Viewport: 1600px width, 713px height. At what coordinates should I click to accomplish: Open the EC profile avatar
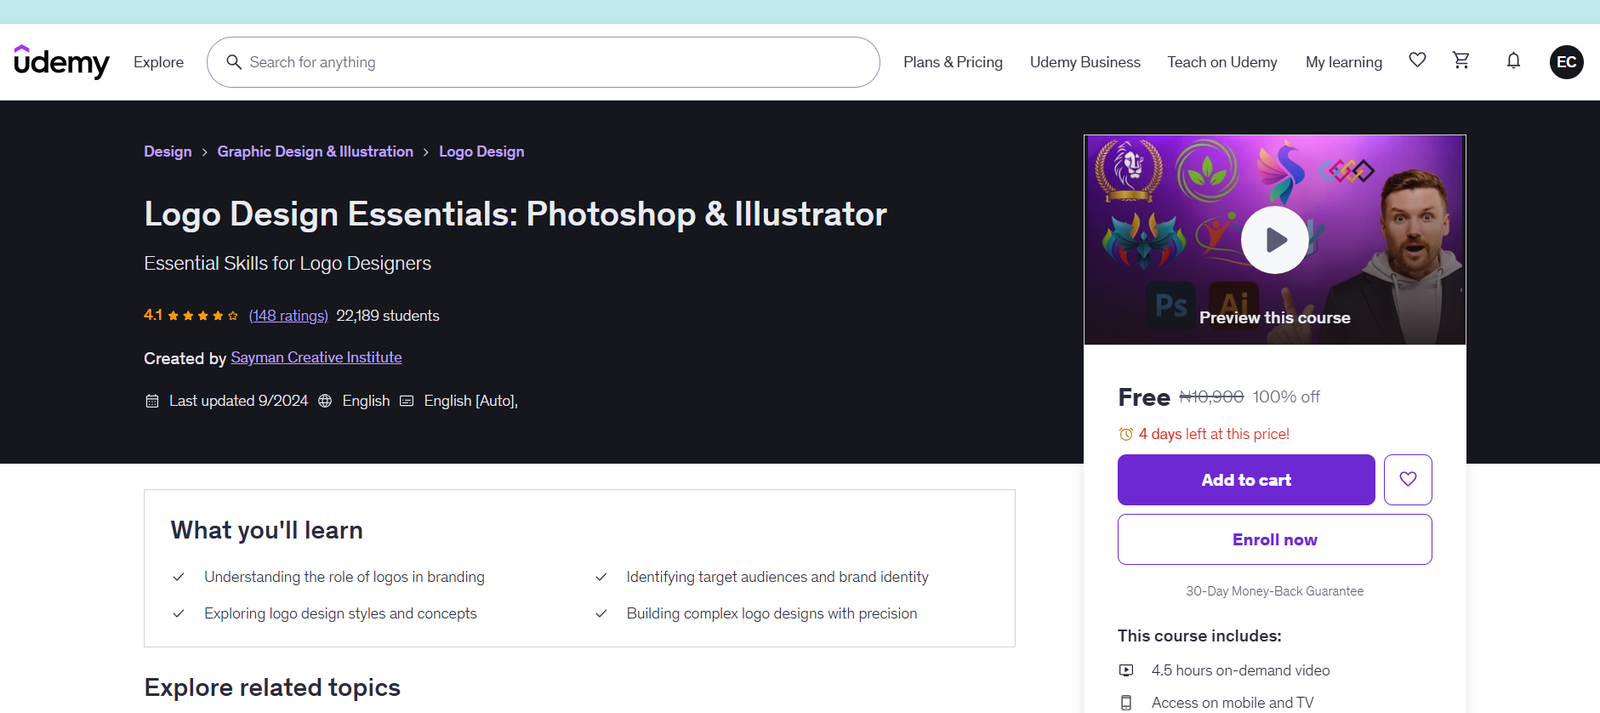tap(1566, 62)
